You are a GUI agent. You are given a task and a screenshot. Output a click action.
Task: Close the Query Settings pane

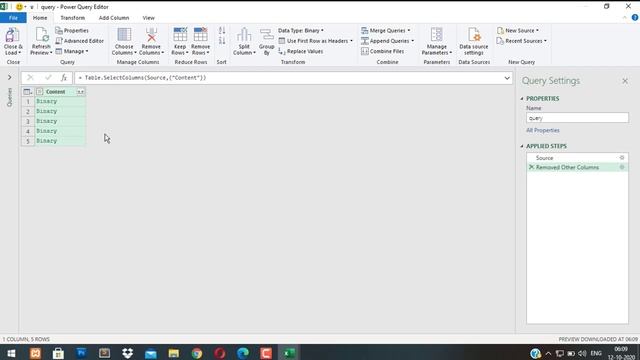tap(625, 81)
